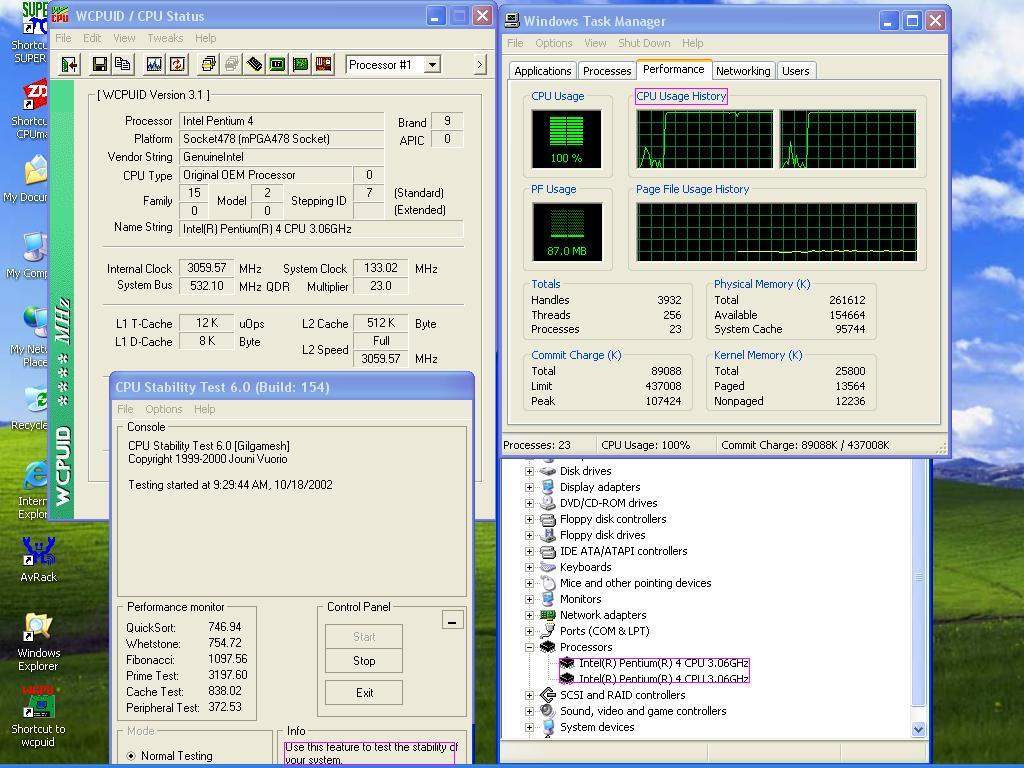
Task: Open the Recycle Bin desktop icon
Action: point(33,408)
